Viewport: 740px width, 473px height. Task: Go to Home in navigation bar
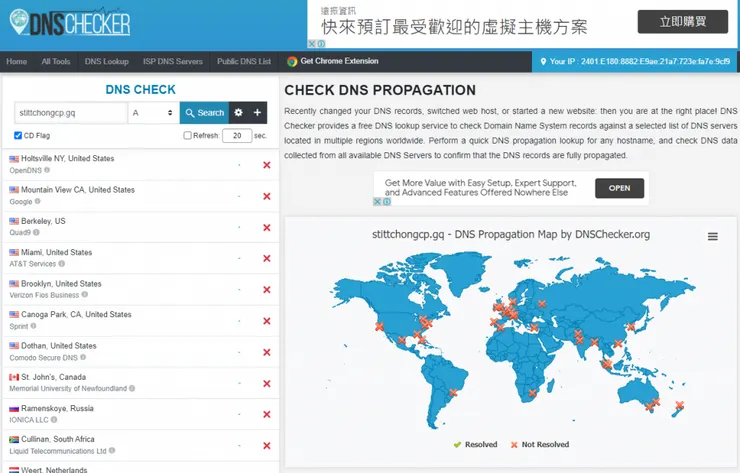click(x=17, y=61)
